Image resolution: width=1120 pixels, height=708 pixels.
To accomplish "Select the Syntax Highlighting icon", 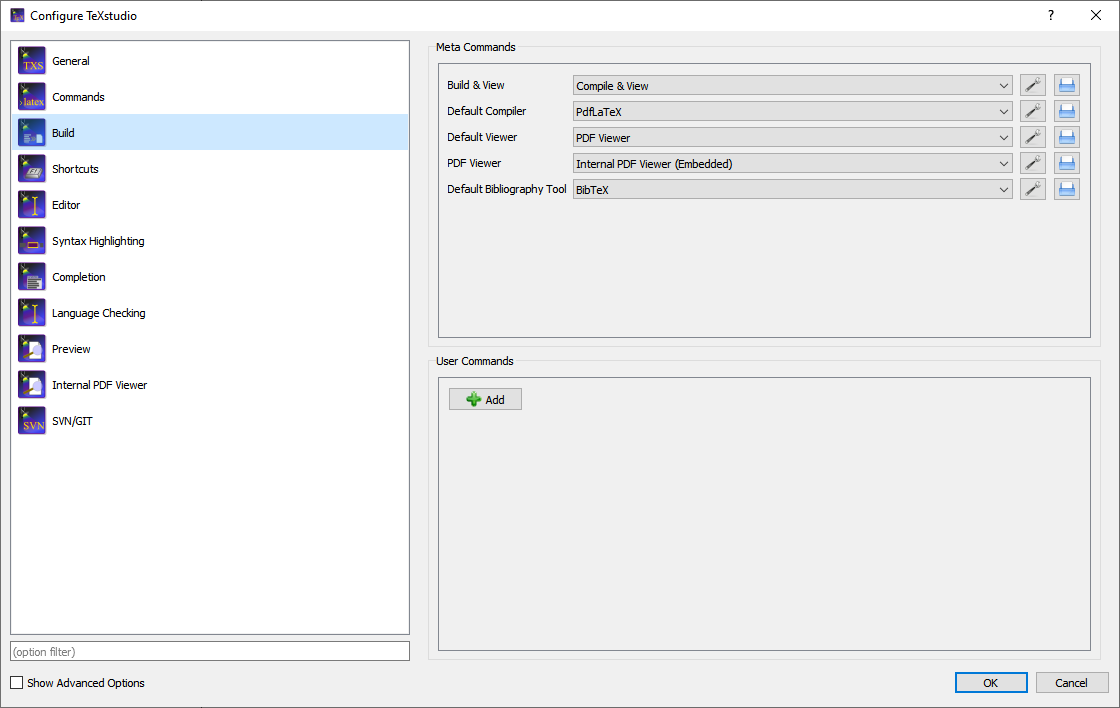I will (x=30, y=240).
